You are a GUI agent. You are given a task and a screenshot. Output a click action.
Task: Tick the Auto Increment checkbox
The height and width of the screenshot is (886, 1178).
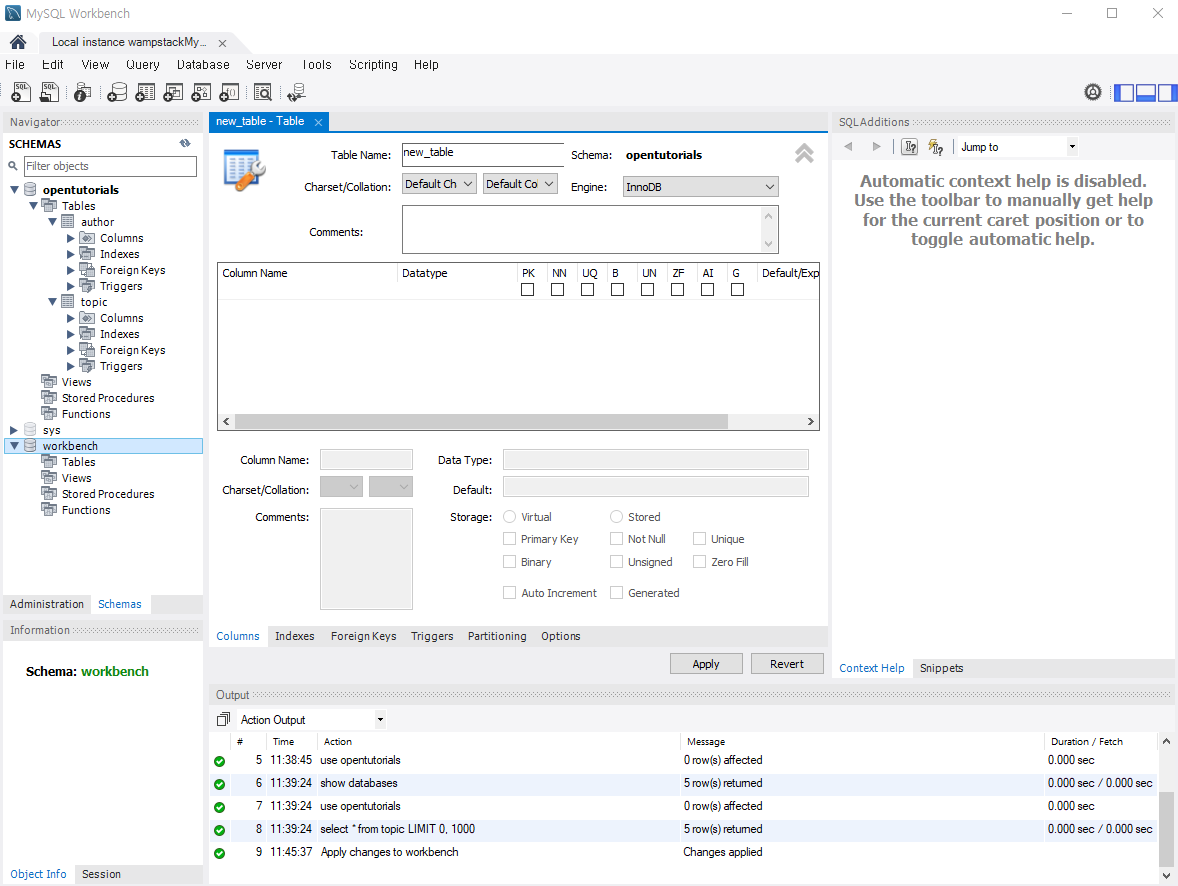(509, 593)
